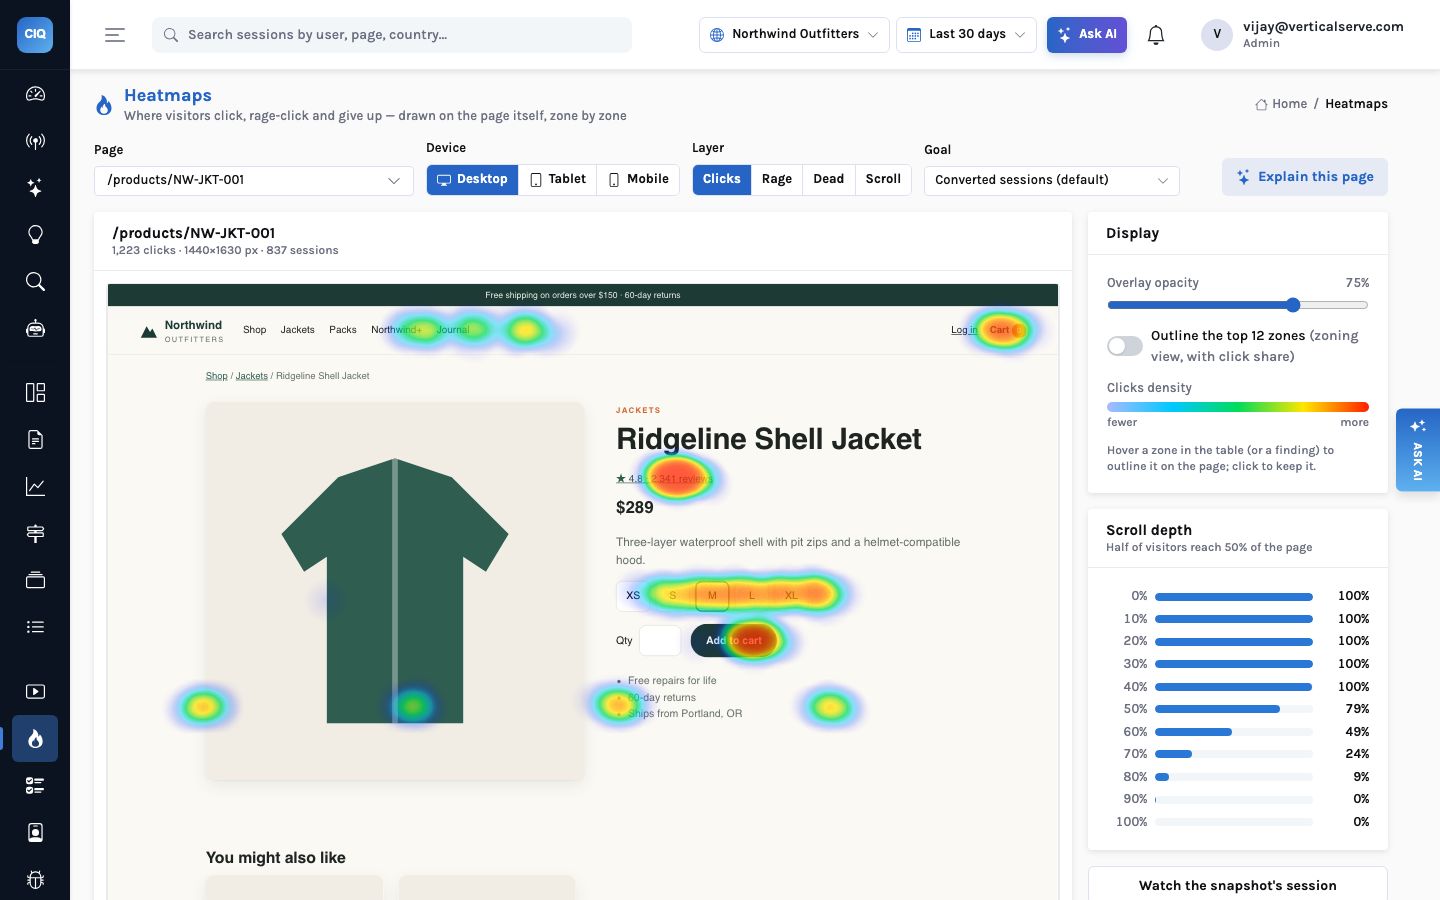Click the Home breadcrumb link

(1290, 104)
